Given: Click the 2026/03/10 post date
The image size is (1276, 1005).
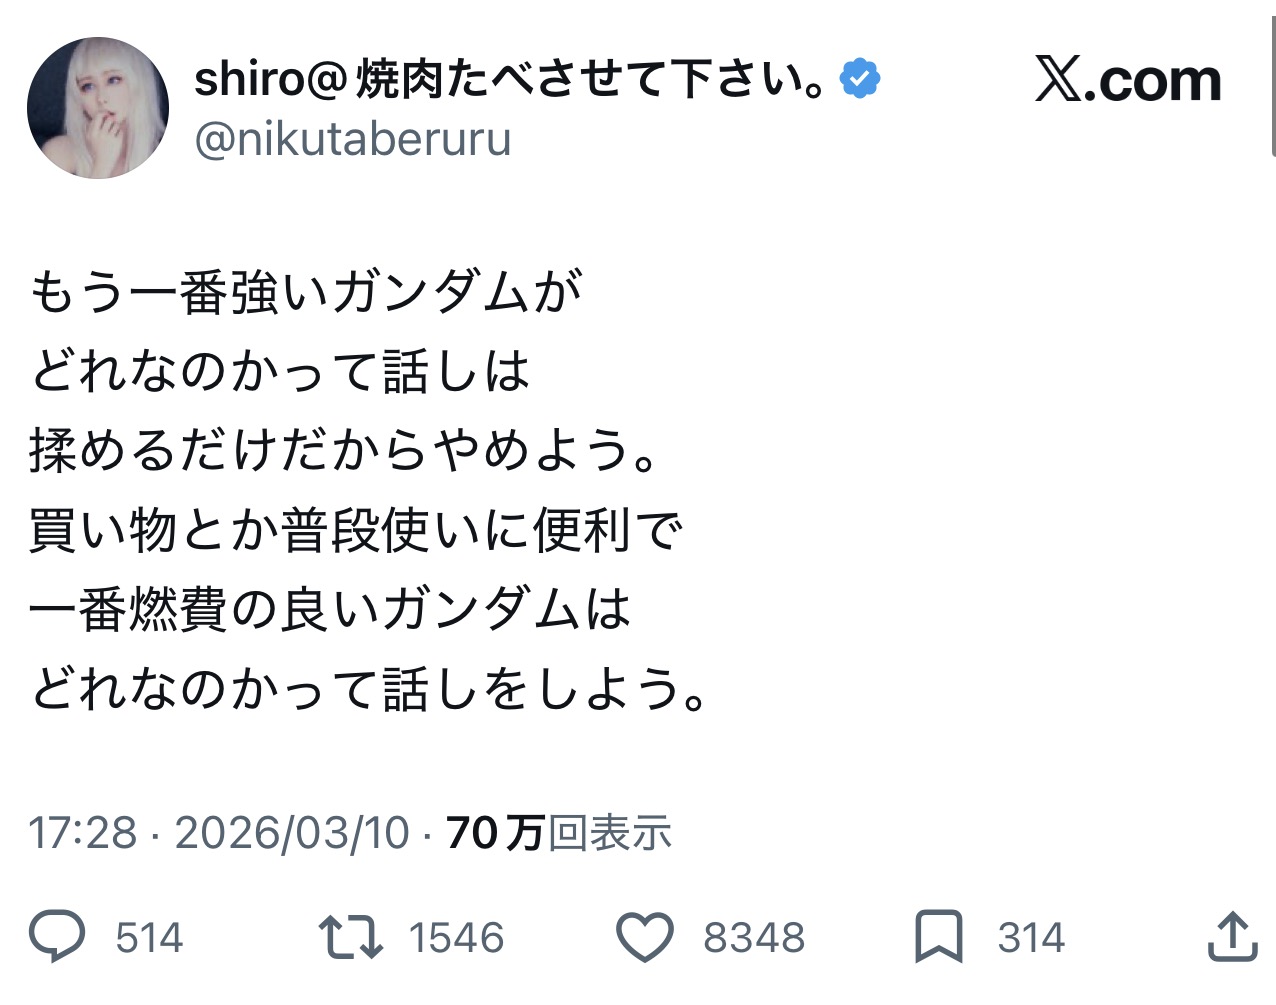Looking at the screenshot, I should pyautogui.click(x=292, y=832).
